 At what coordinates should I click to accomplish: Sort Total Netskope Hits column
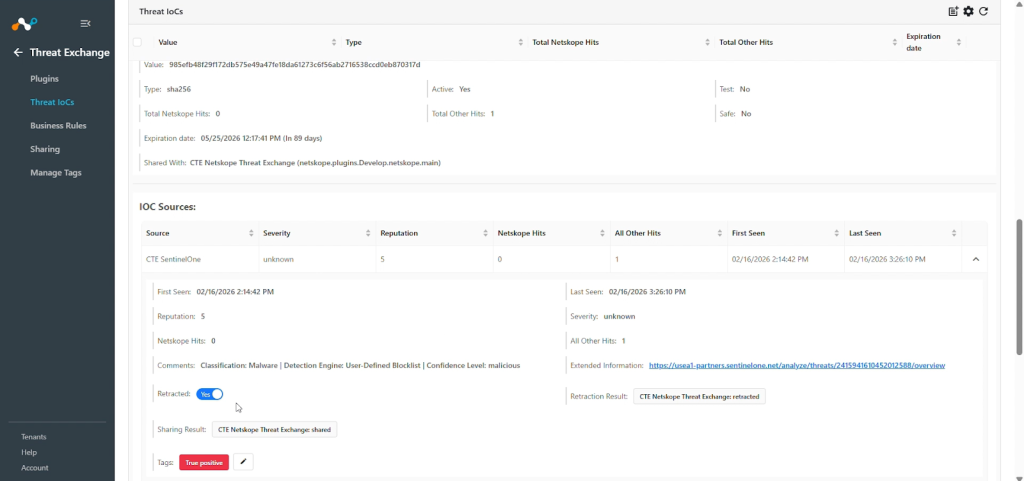coord(707,42)
